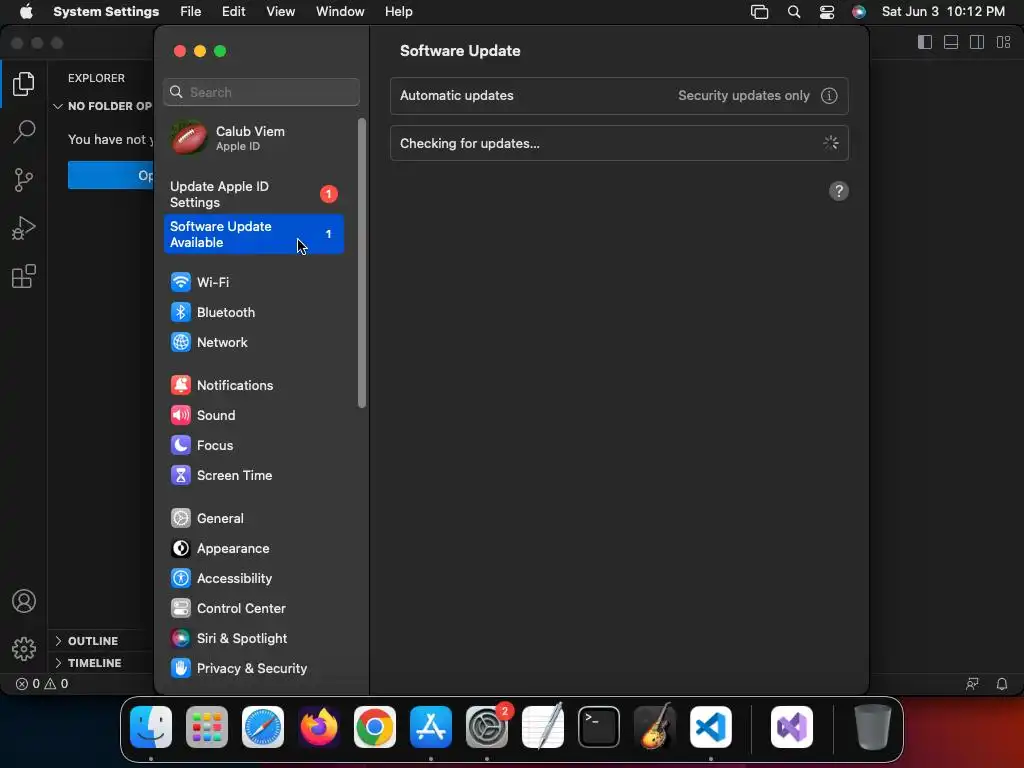Open Google Chrome from the Dock
Image resolution: width=1024 pixels, height=768 pixels.
(375, 727)
